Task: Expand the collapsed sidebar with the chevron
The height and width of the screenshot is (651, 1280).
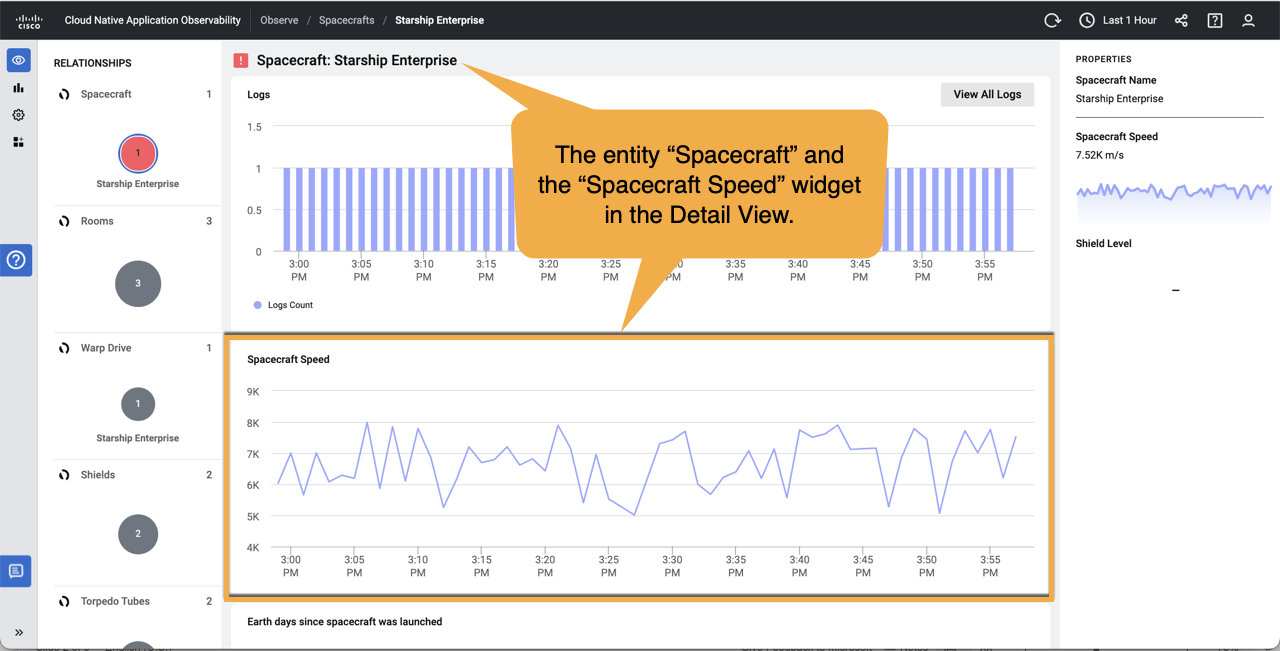Action: (x=18, y=631)
